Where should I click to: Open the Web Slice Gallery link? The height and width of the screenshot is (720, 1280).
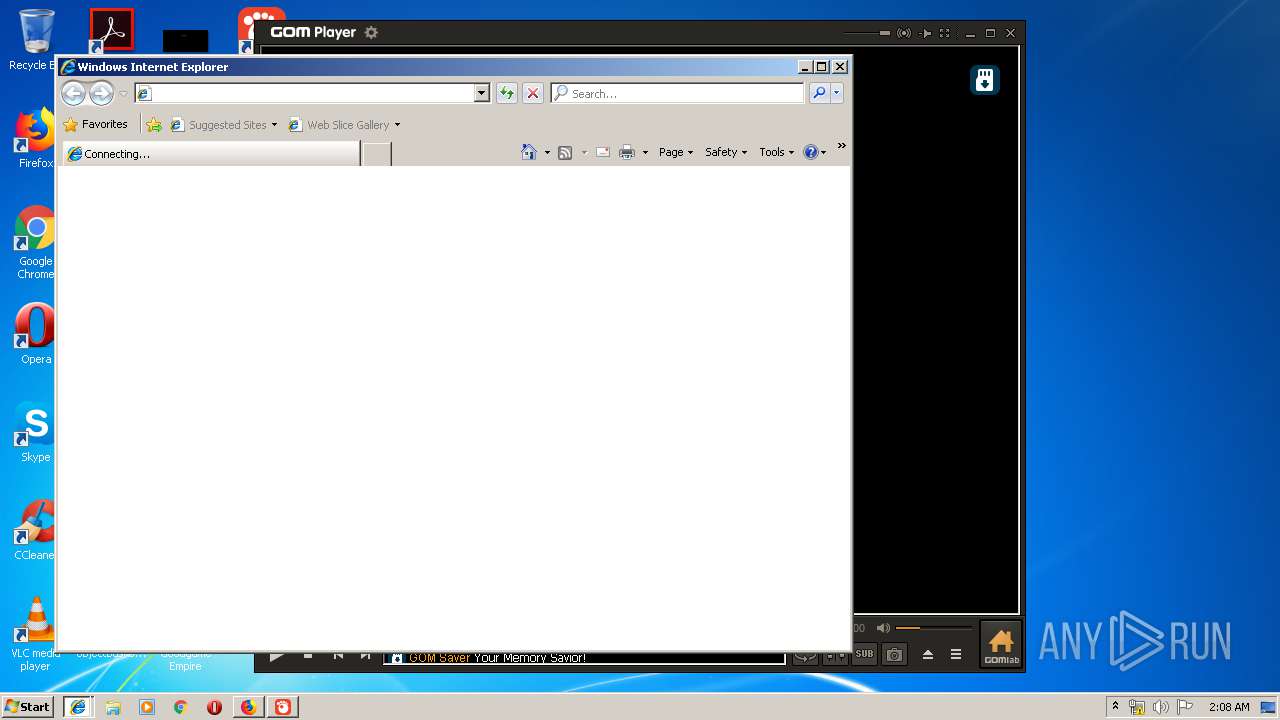pyautogui.click(x=339, y=125)
